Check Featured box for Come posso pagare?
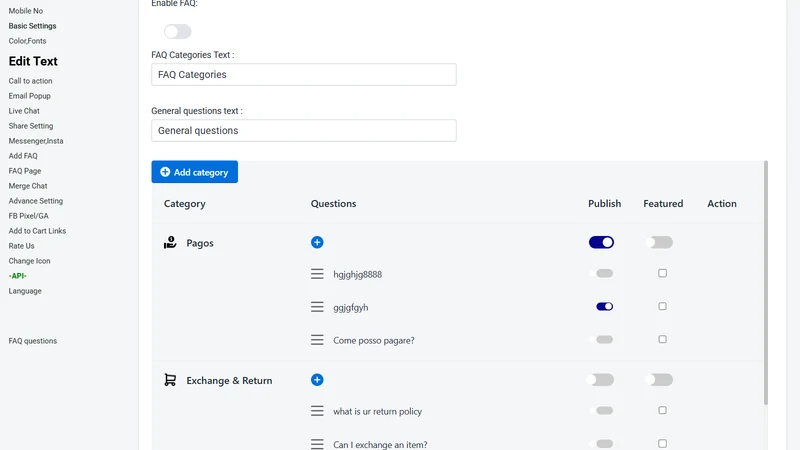This screenshot has height=450, width=800. pos(662,339)
